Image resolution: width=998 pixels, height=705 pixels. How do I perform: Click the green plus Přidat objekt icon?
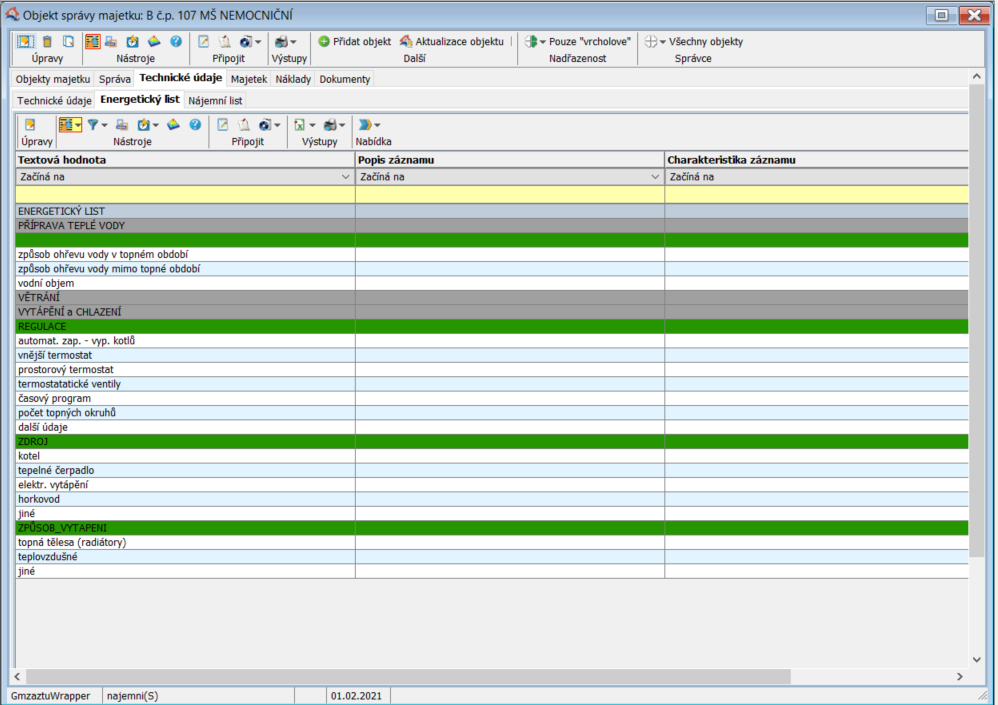324,42
